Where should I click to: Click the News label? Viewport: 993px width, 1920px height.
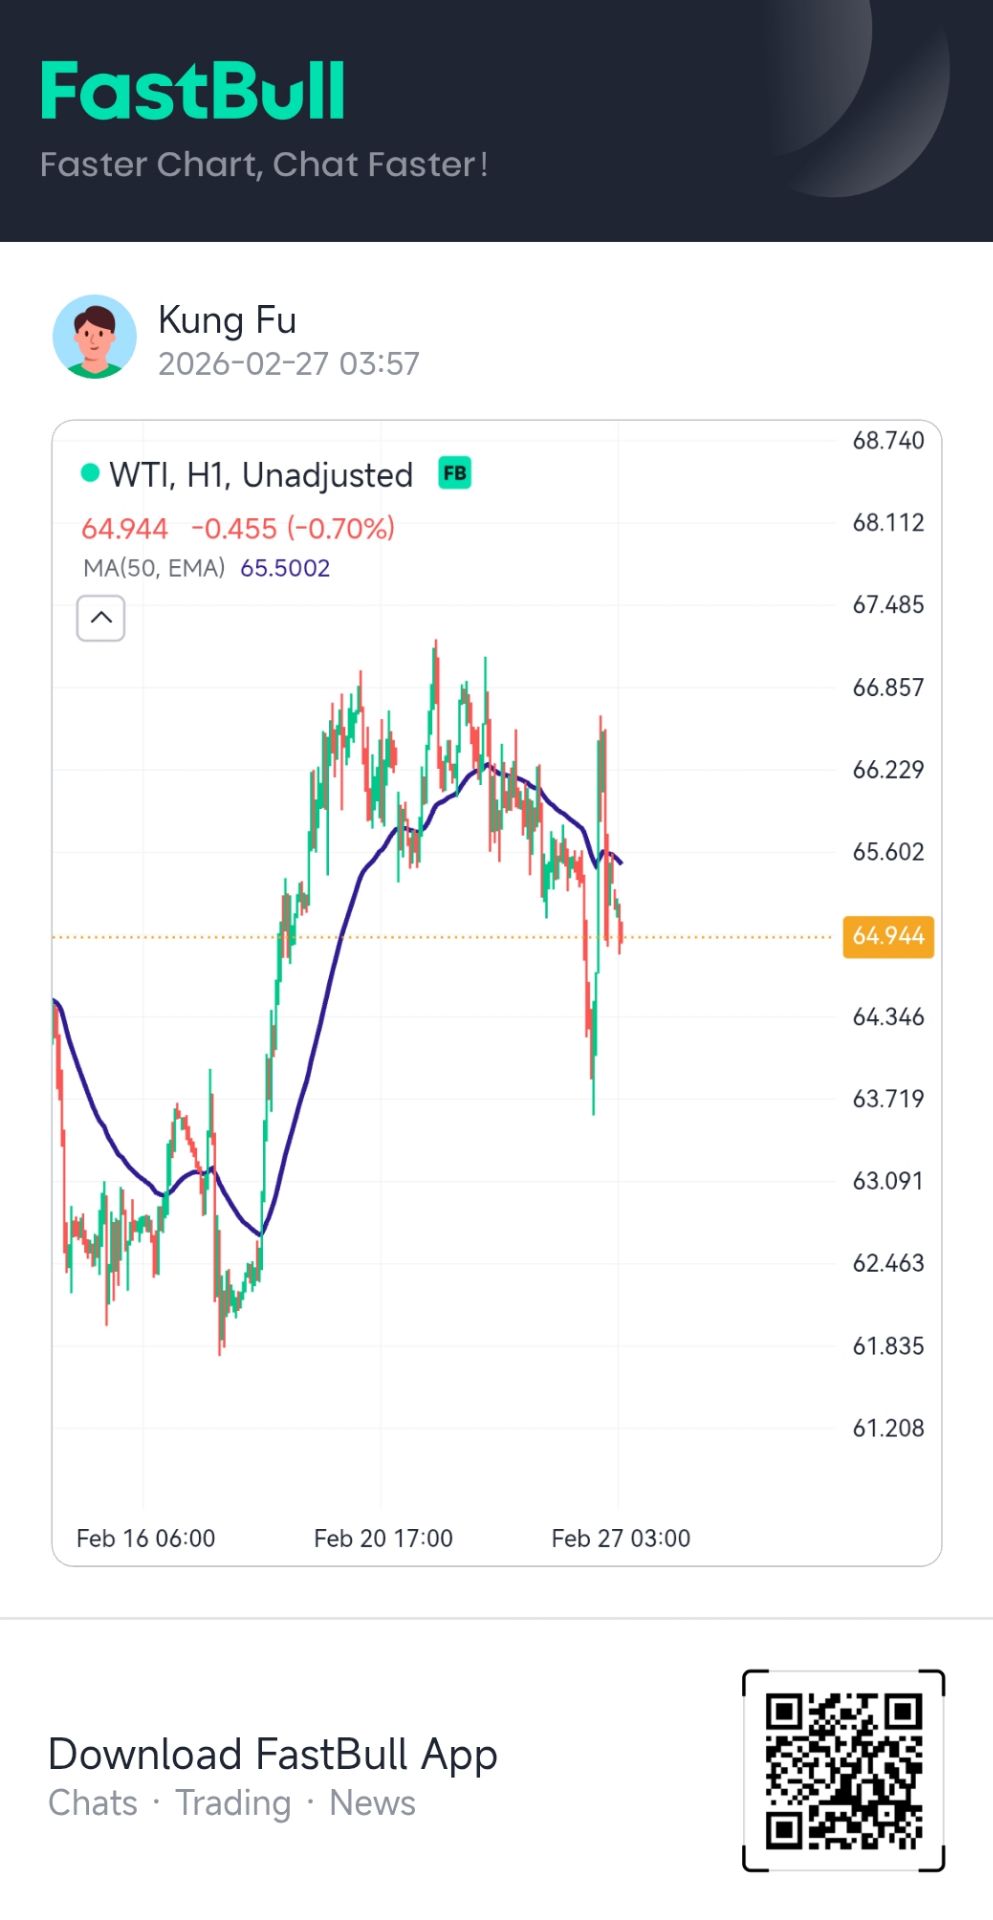tap(372, 1803)
